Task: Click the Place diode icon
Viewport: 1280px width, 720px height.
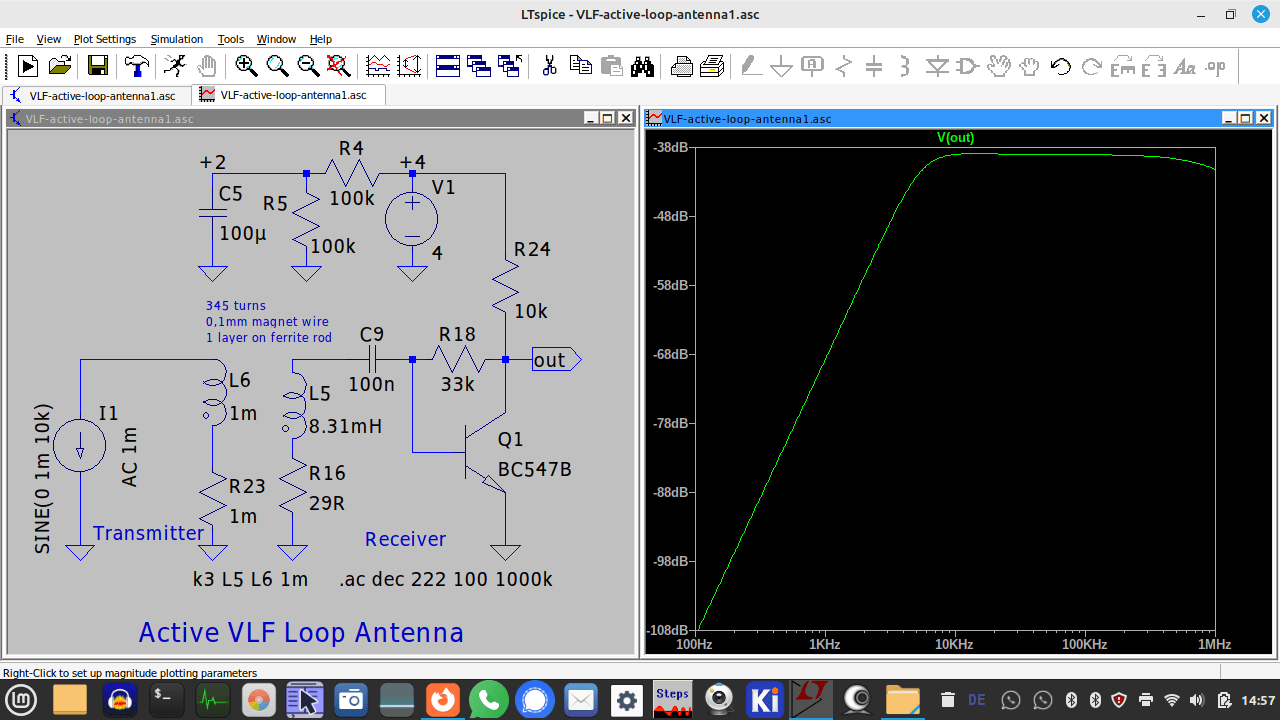Action: point(936,66)
